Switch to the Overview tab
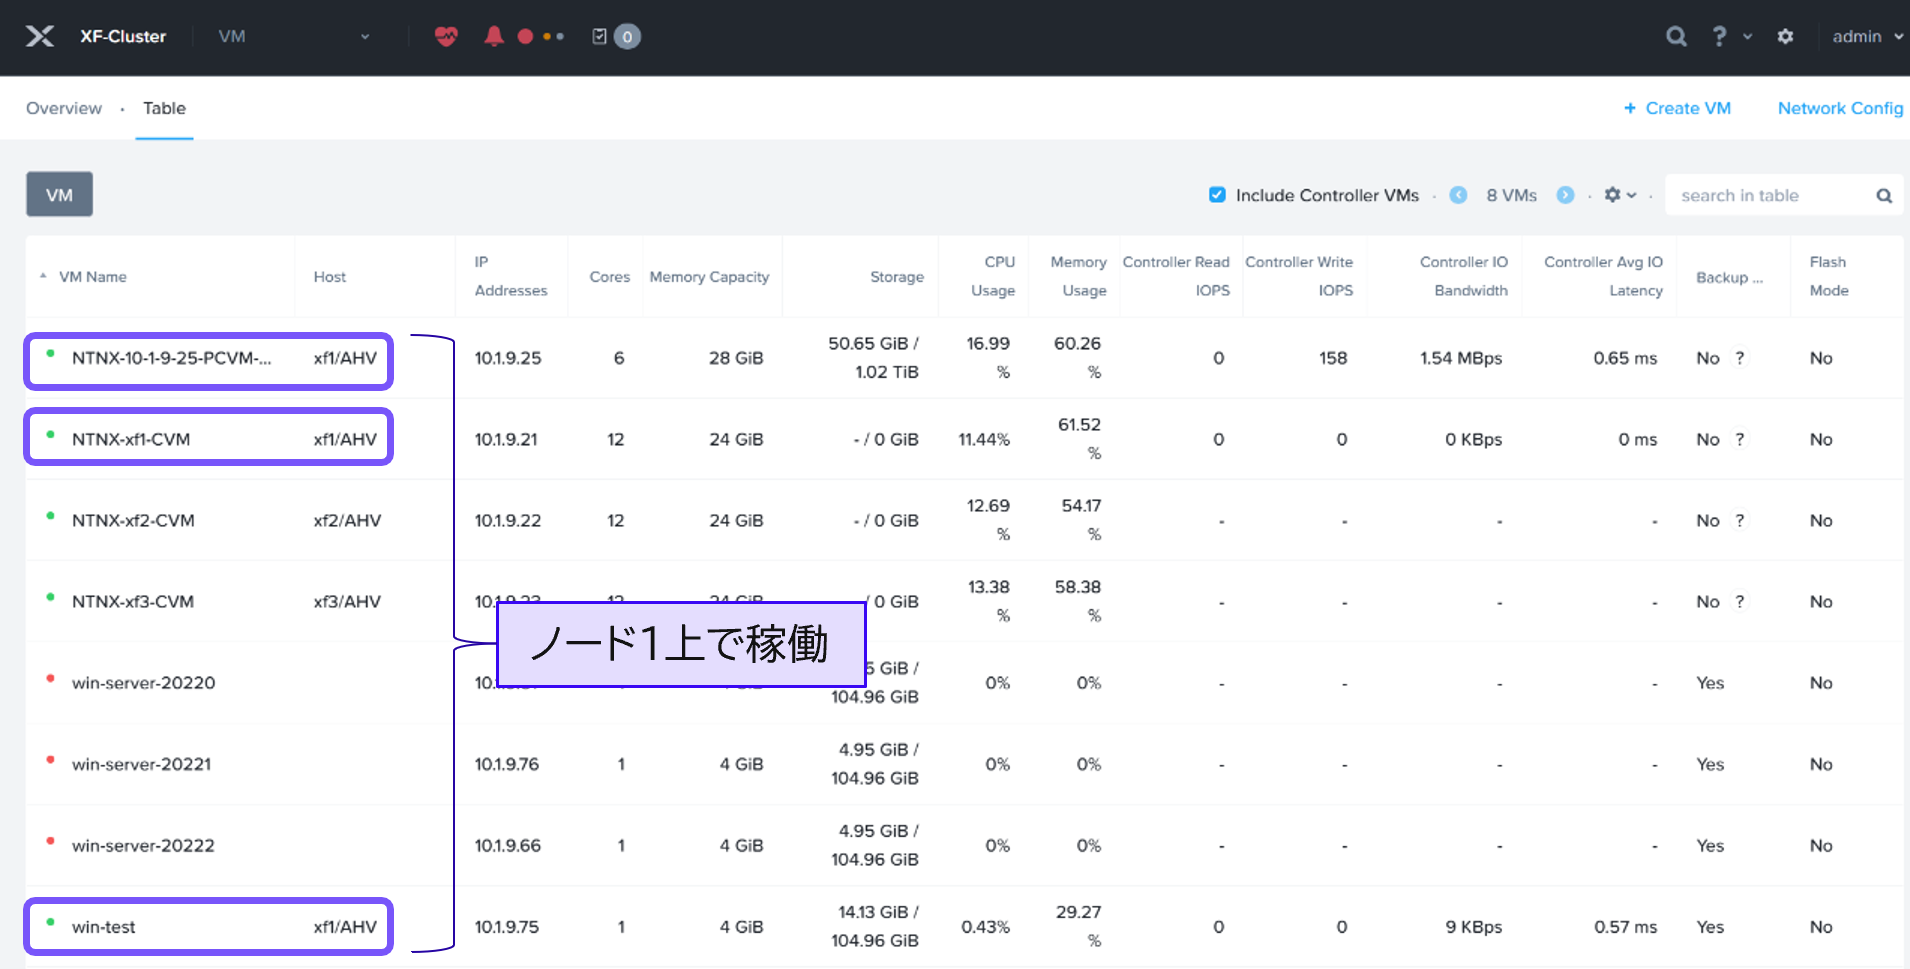The height and width of the screenshot is (969, 1910). coord(64,108)
